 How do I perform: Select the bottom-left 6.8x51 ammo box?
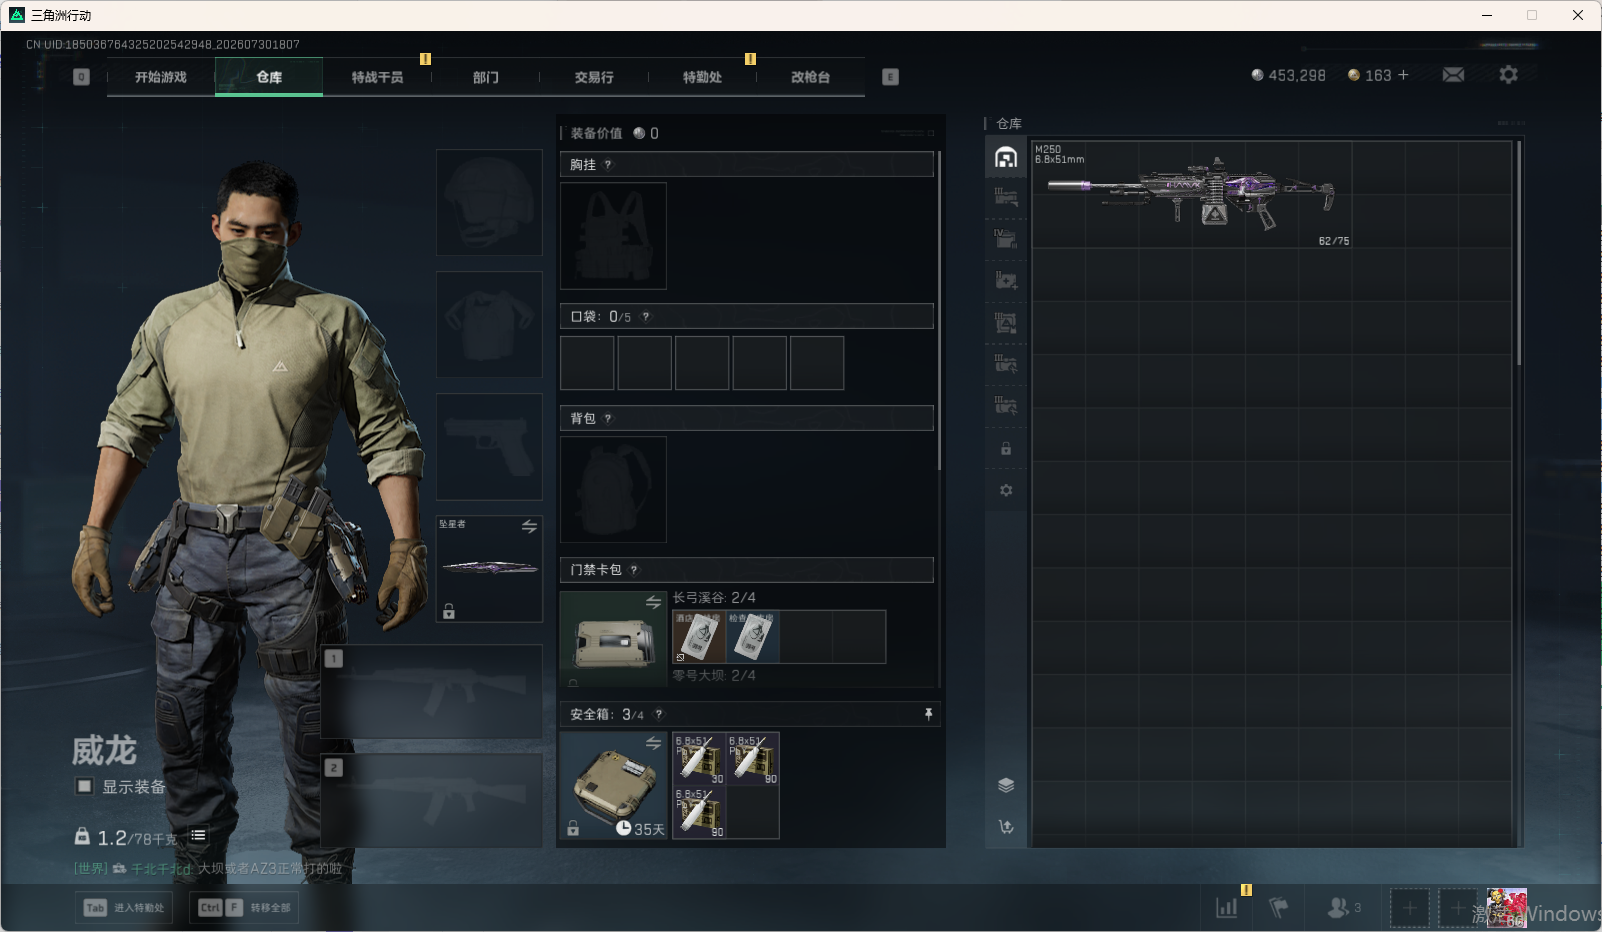[x=699, y=812]
